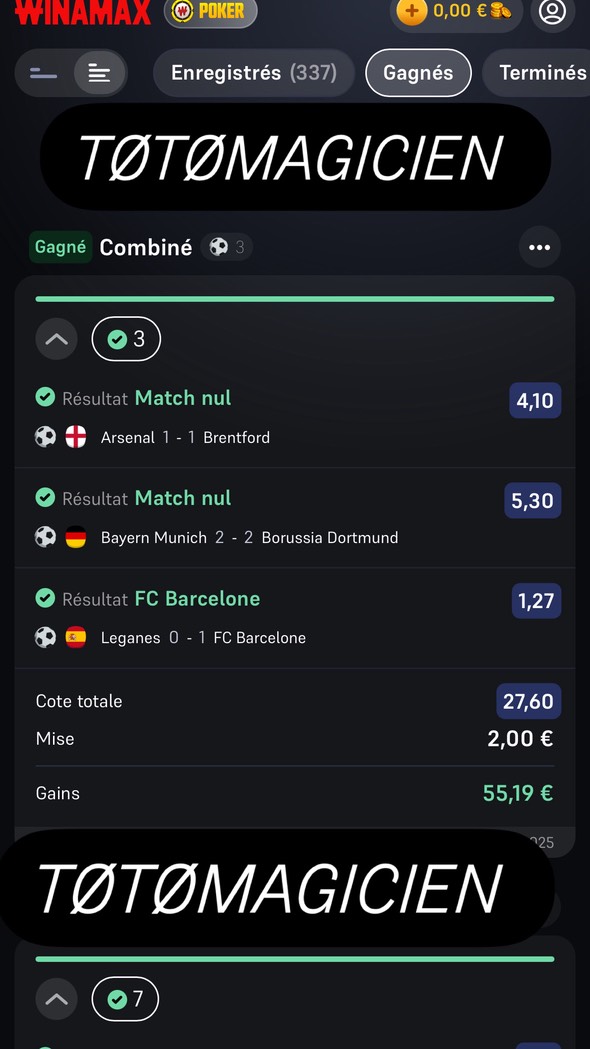Switch to detailed list view toggle
590x1049 pixels.
(x=99, y=73)
